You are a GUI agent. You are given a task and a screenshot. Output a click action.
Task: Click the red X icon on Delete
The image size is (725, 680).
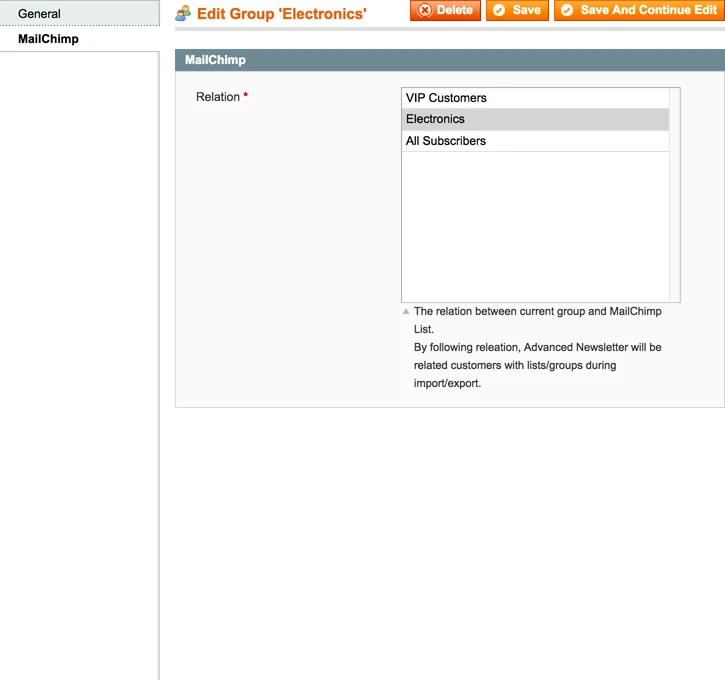tap(425, 10)
